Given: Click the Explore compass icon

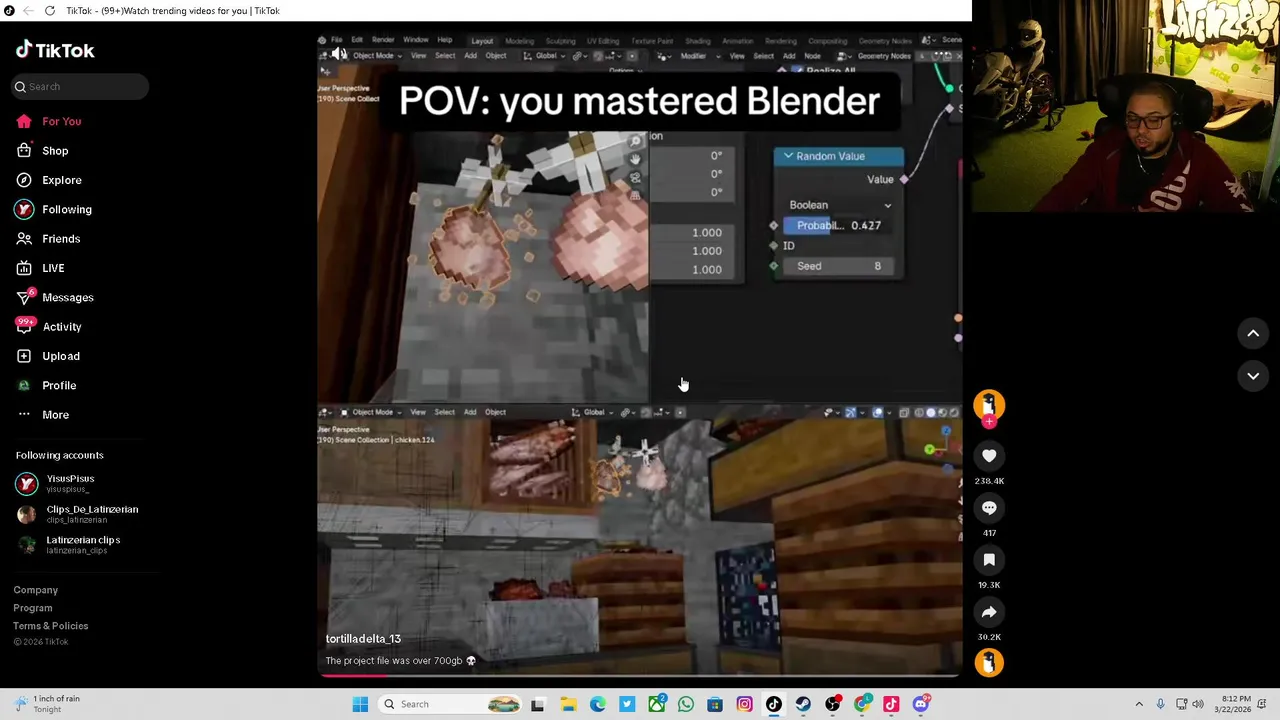Looking at the screenshot, I should (24, 180).
